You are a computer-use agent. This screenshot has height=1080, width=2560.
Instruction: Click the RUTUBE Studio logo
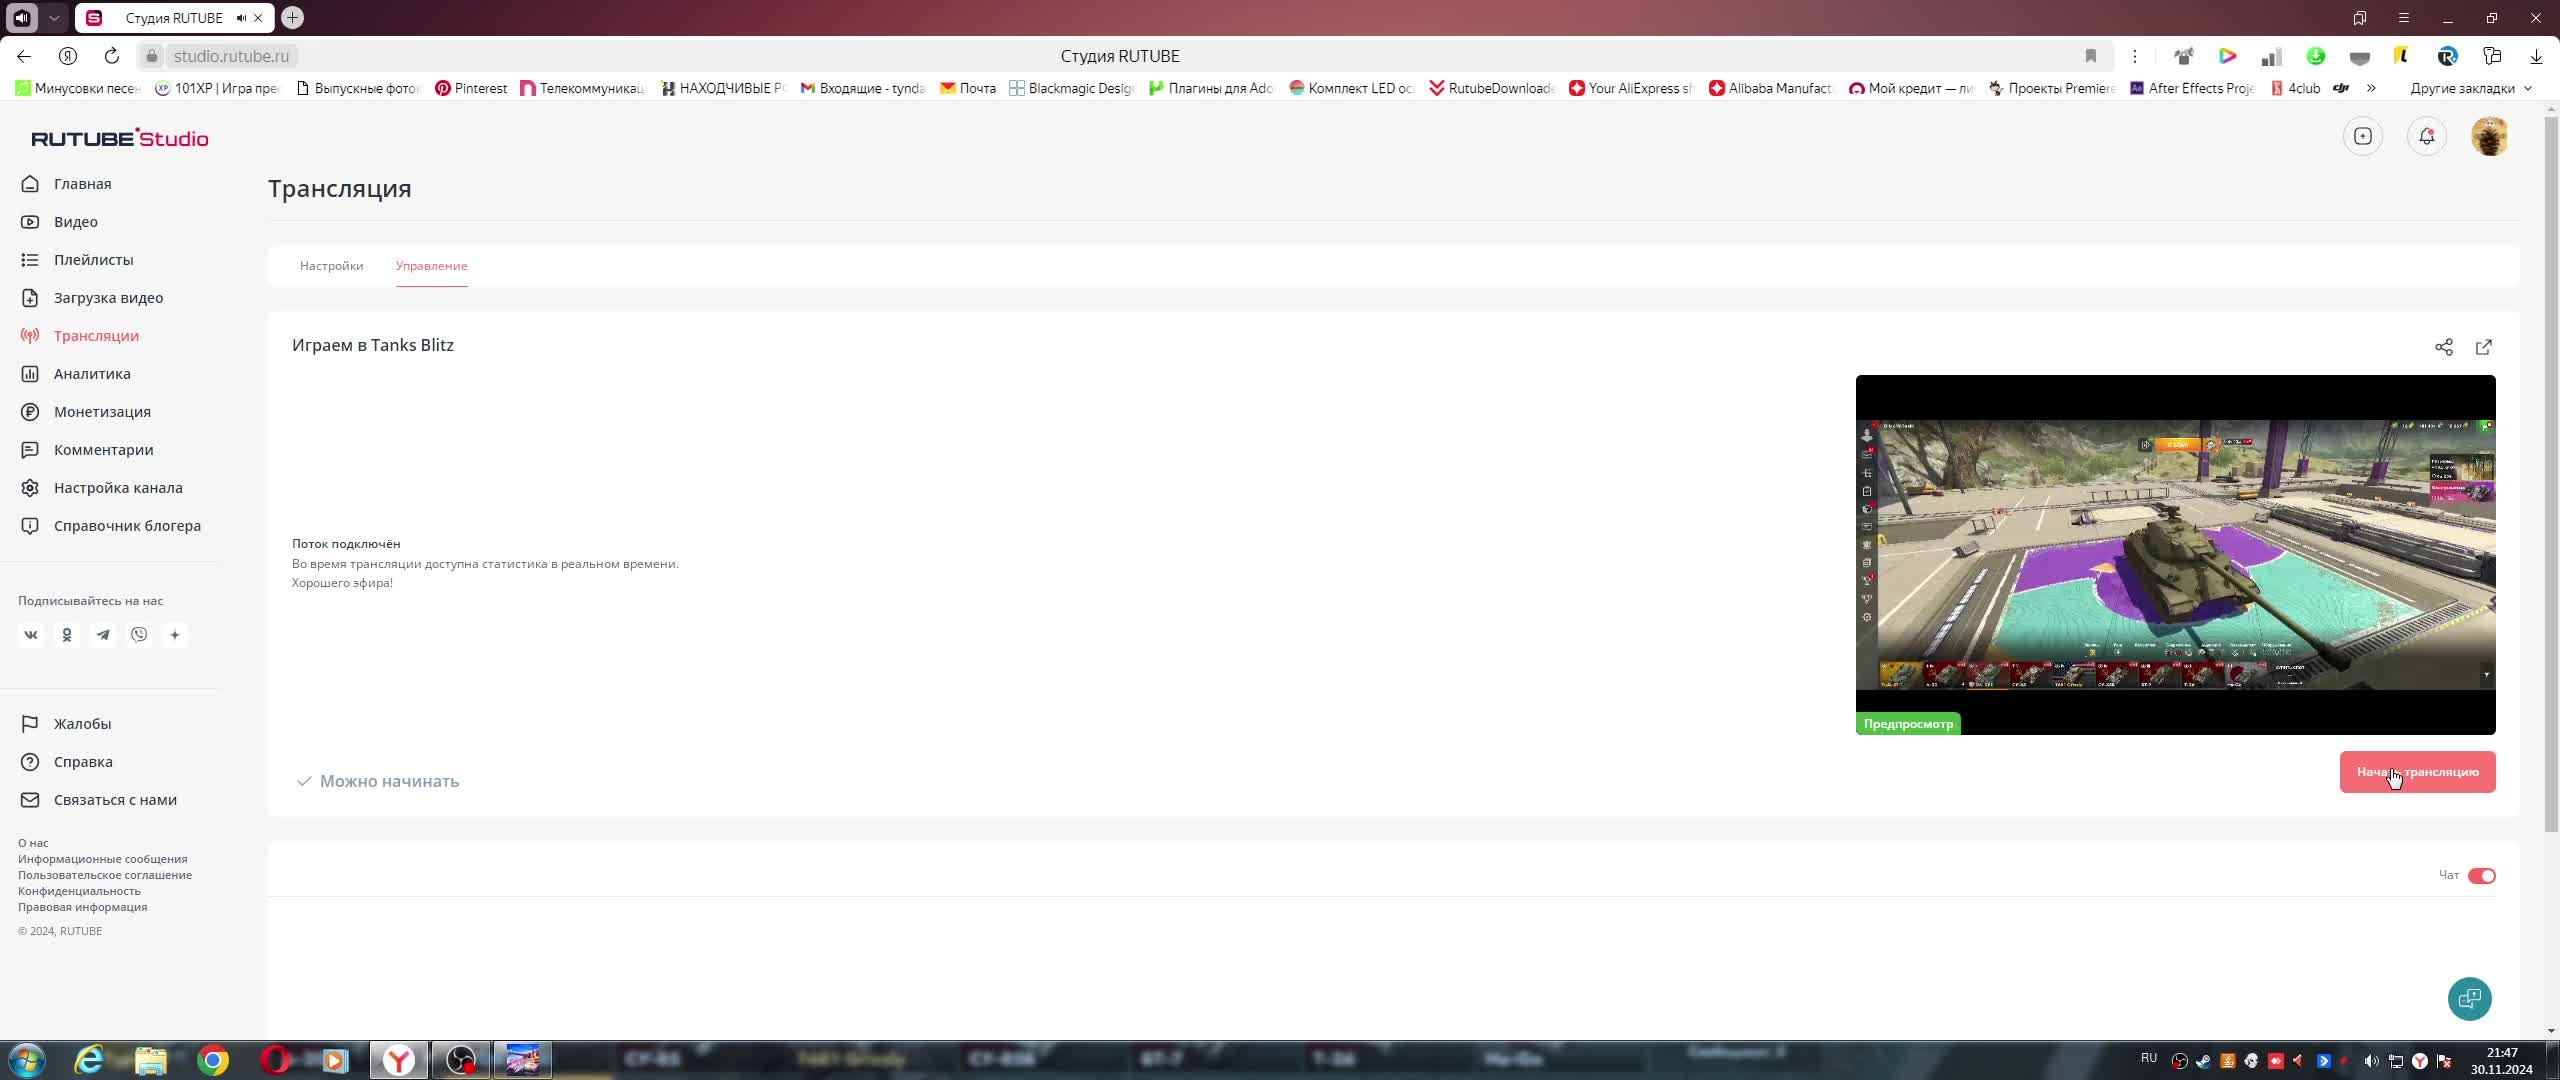120,138
